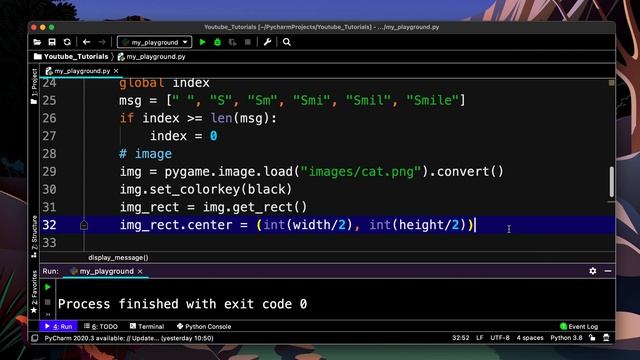Screen dimensions: 640x360
Task: Click PyCharm 2020.3 available update message
Action: pos(129,338)
